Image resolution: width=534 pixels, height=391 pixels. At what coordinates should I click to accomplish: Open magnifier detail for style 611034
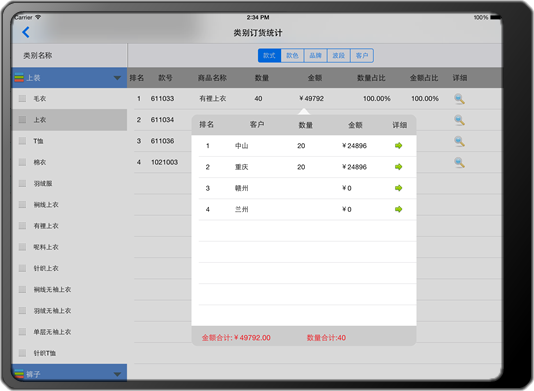pyautogui.click(x=459, y=120)
